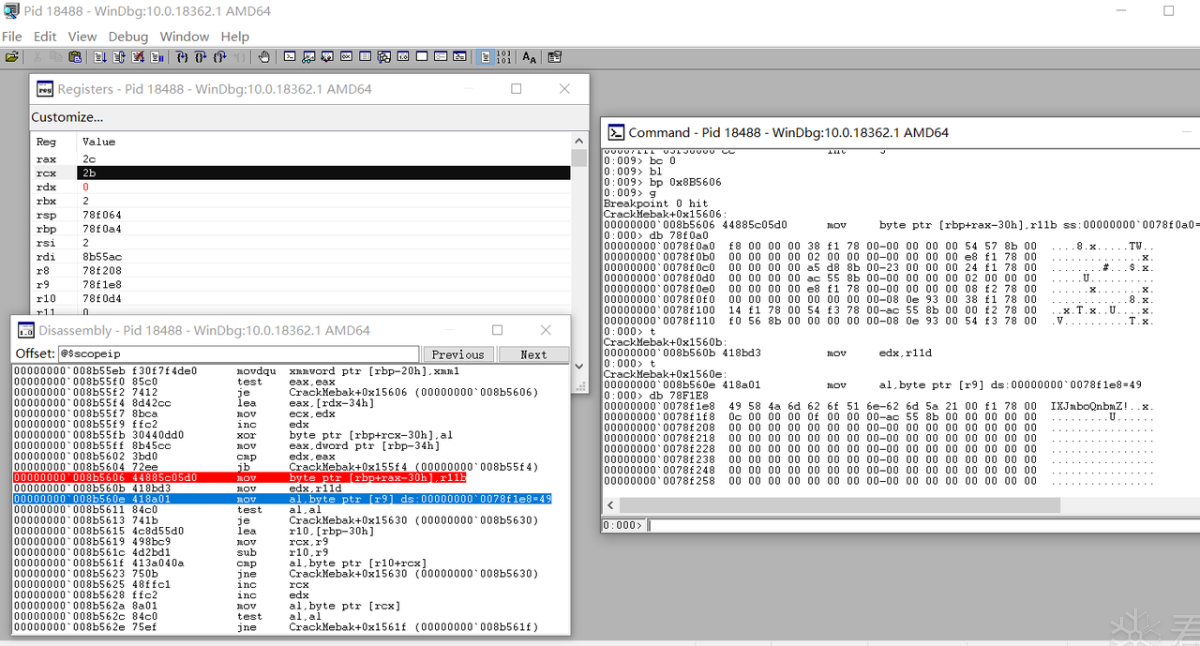Click the Next button in Disassembly

point(533,354)
